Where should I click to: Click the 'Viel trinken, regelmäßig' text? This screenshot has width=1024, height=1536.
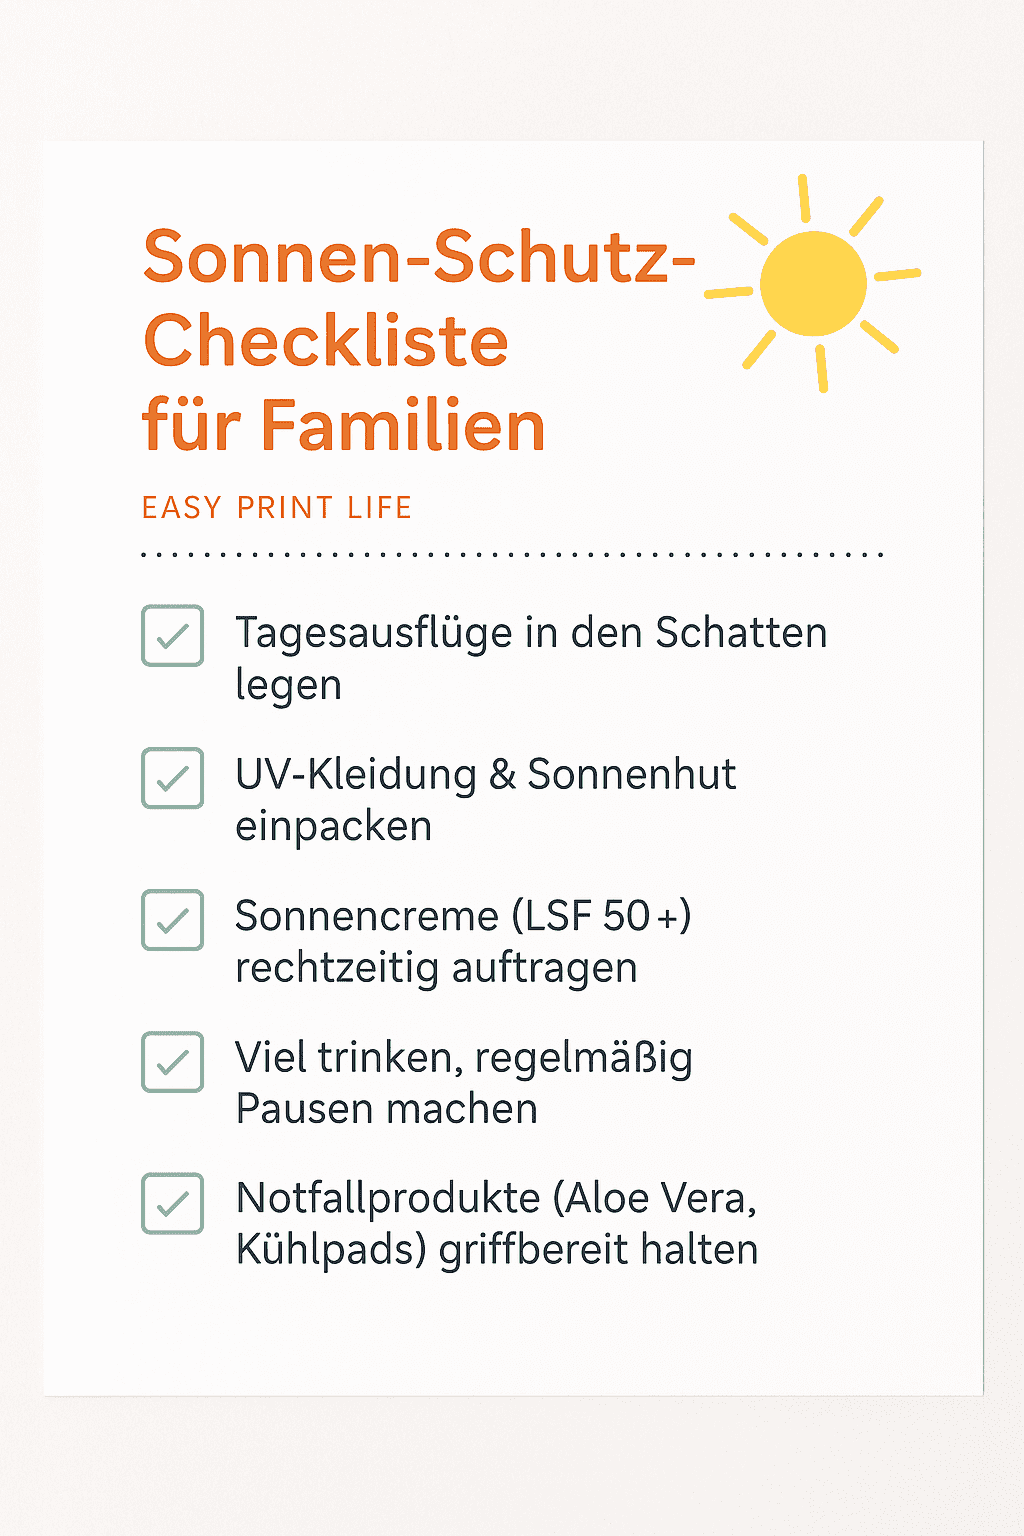click(x=464, y=1059)
